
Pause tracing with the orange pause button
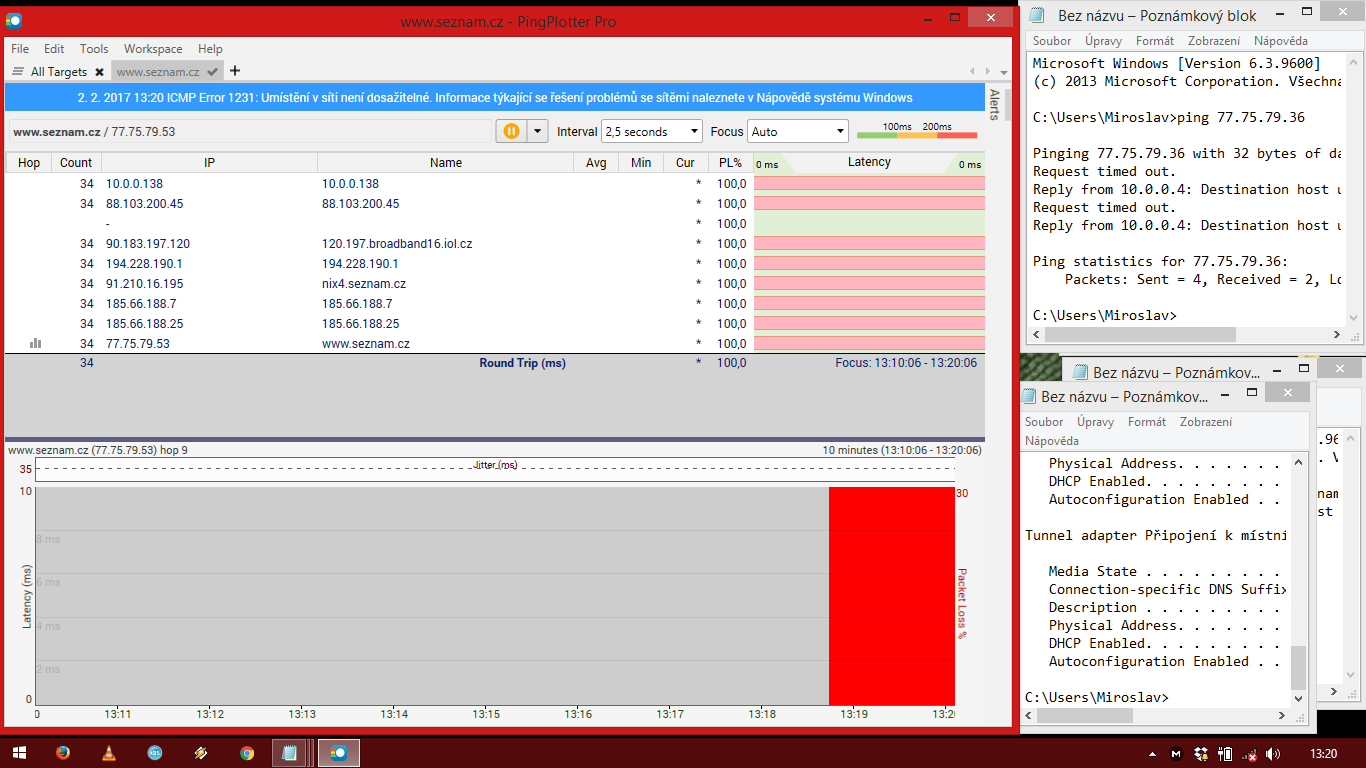coord(511,131)
